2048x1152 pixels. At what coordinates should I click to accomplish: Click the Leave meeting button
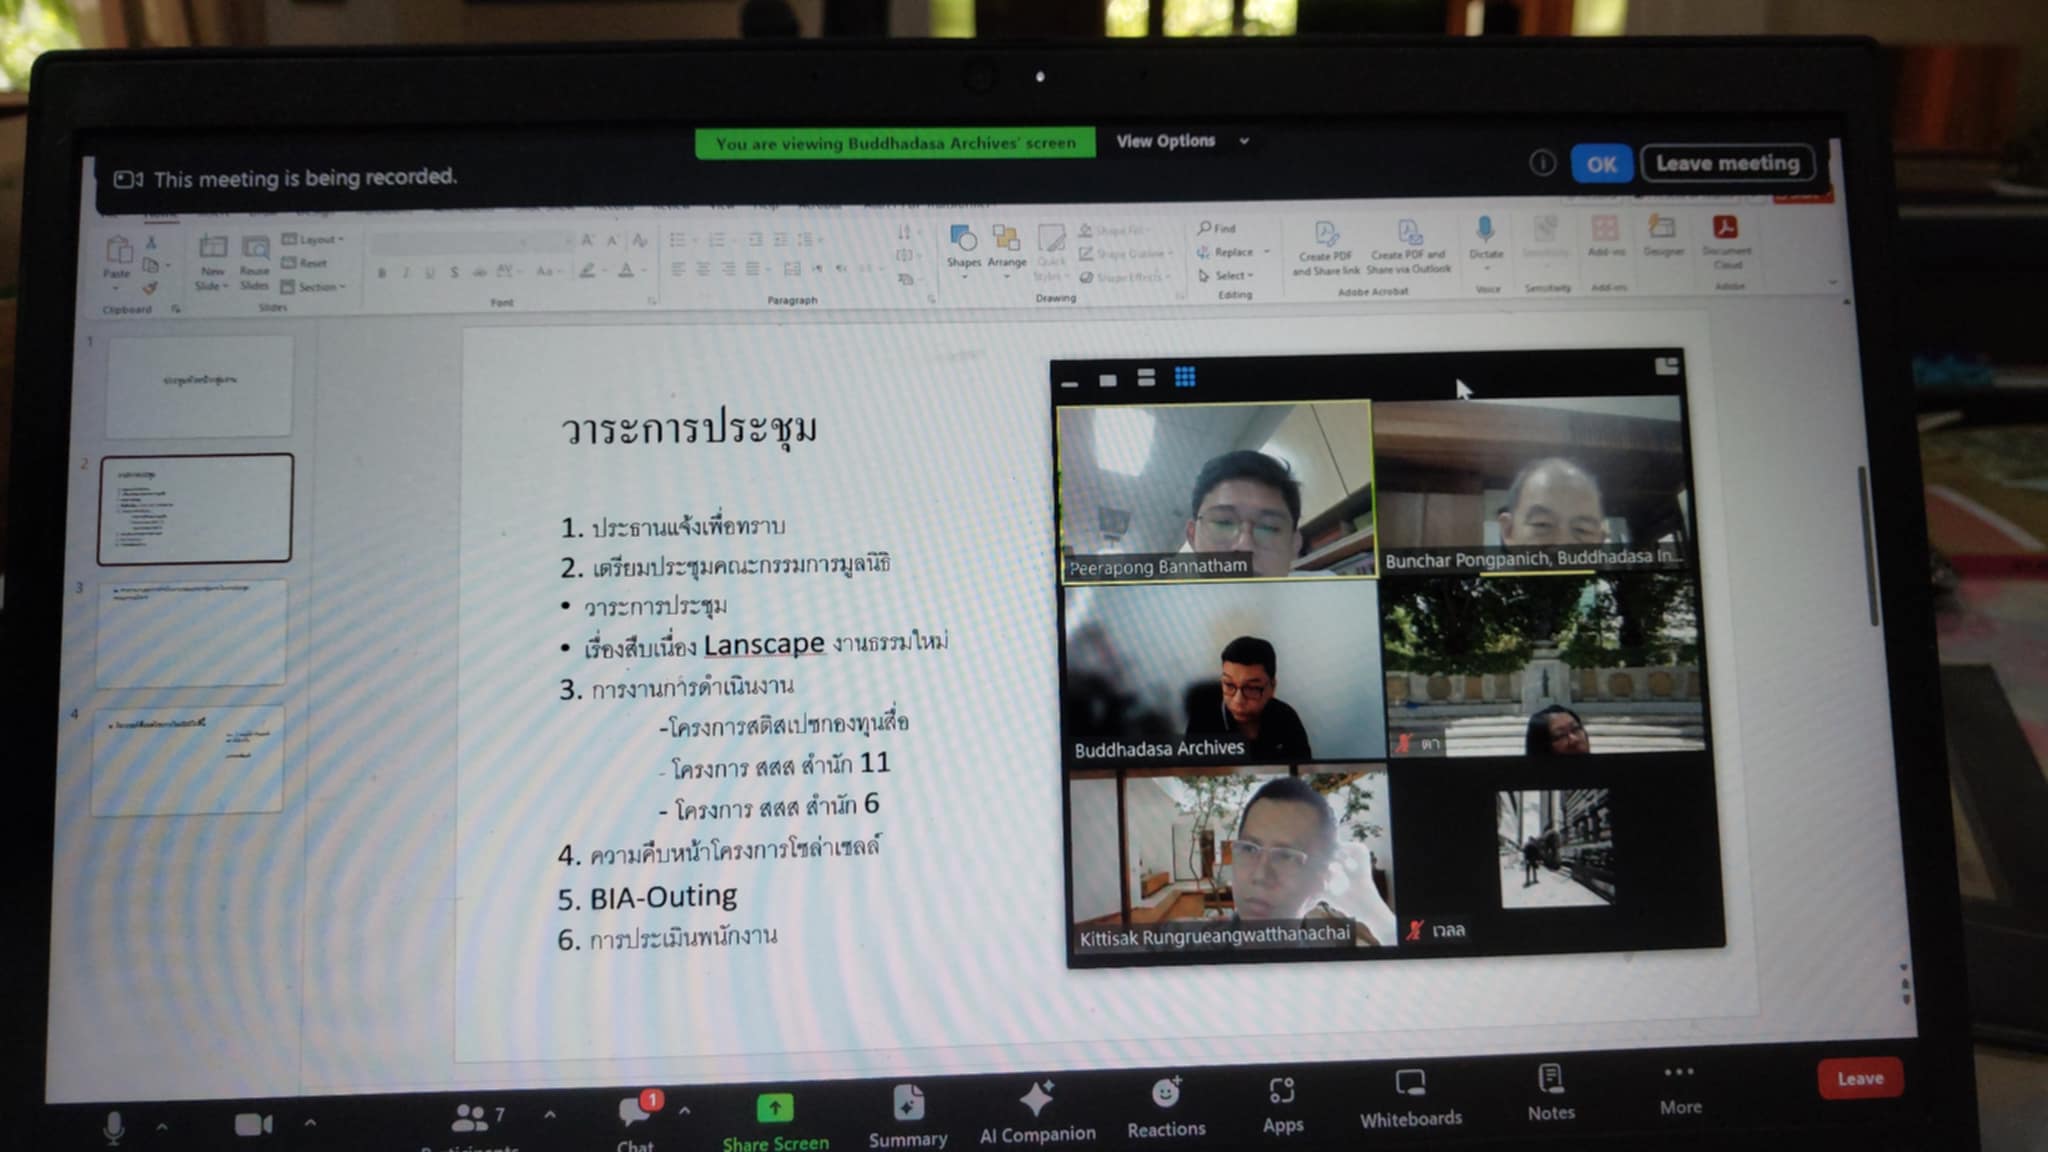(x=1727, y=163)
